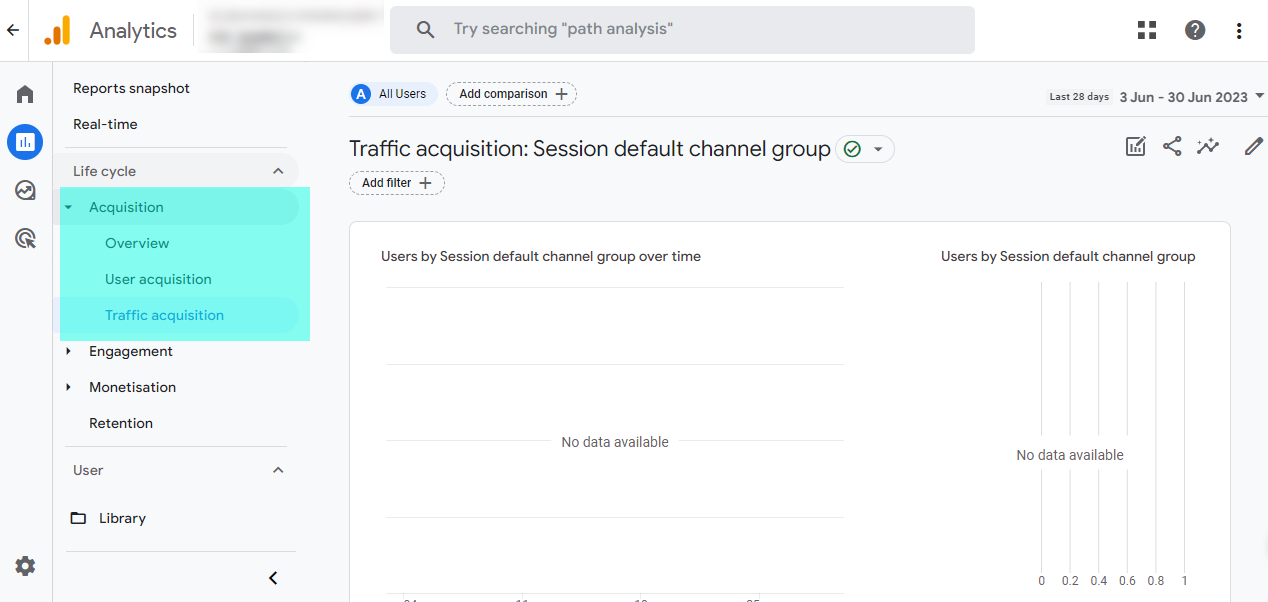Go to Home in left rail
This screenshot has height=602, width=1268.
point(25,94)
